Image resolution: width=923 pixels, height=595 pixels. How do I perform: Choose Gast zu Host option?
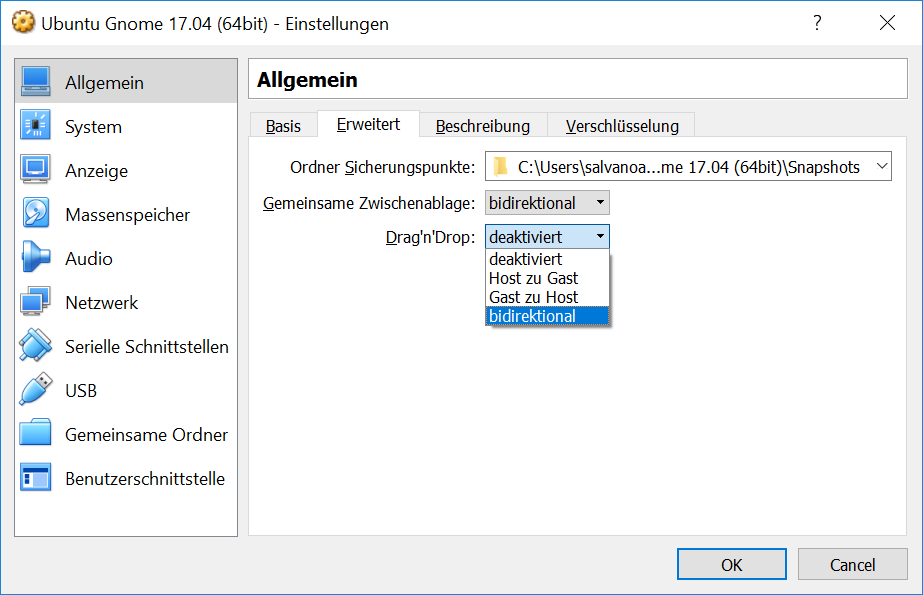click(547, 297)
